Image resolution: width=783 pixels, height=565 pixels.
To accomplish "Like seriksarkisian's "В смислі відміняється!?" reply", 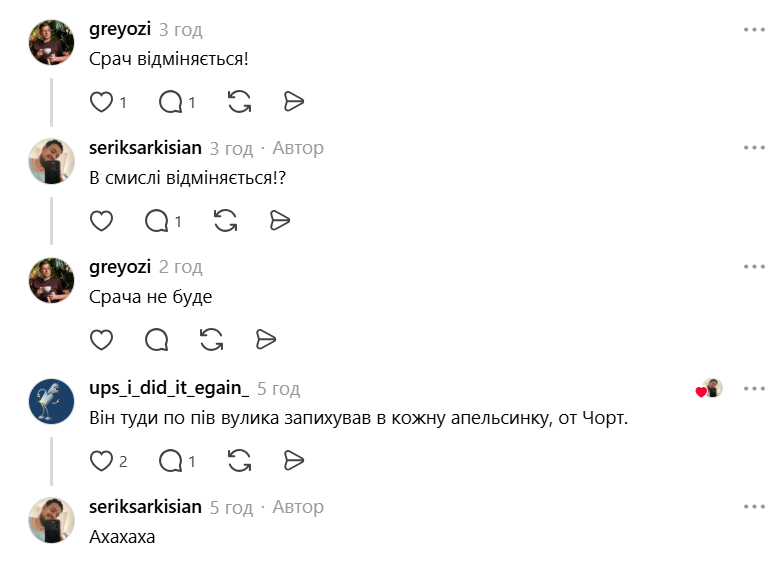I will (102, 221).
